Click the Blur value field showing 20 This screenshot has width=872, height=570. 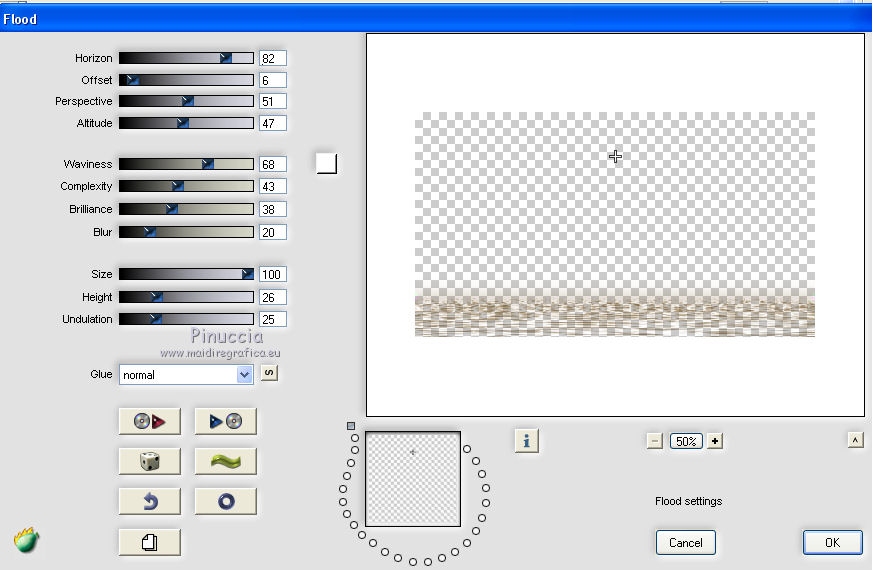point(272,232)
